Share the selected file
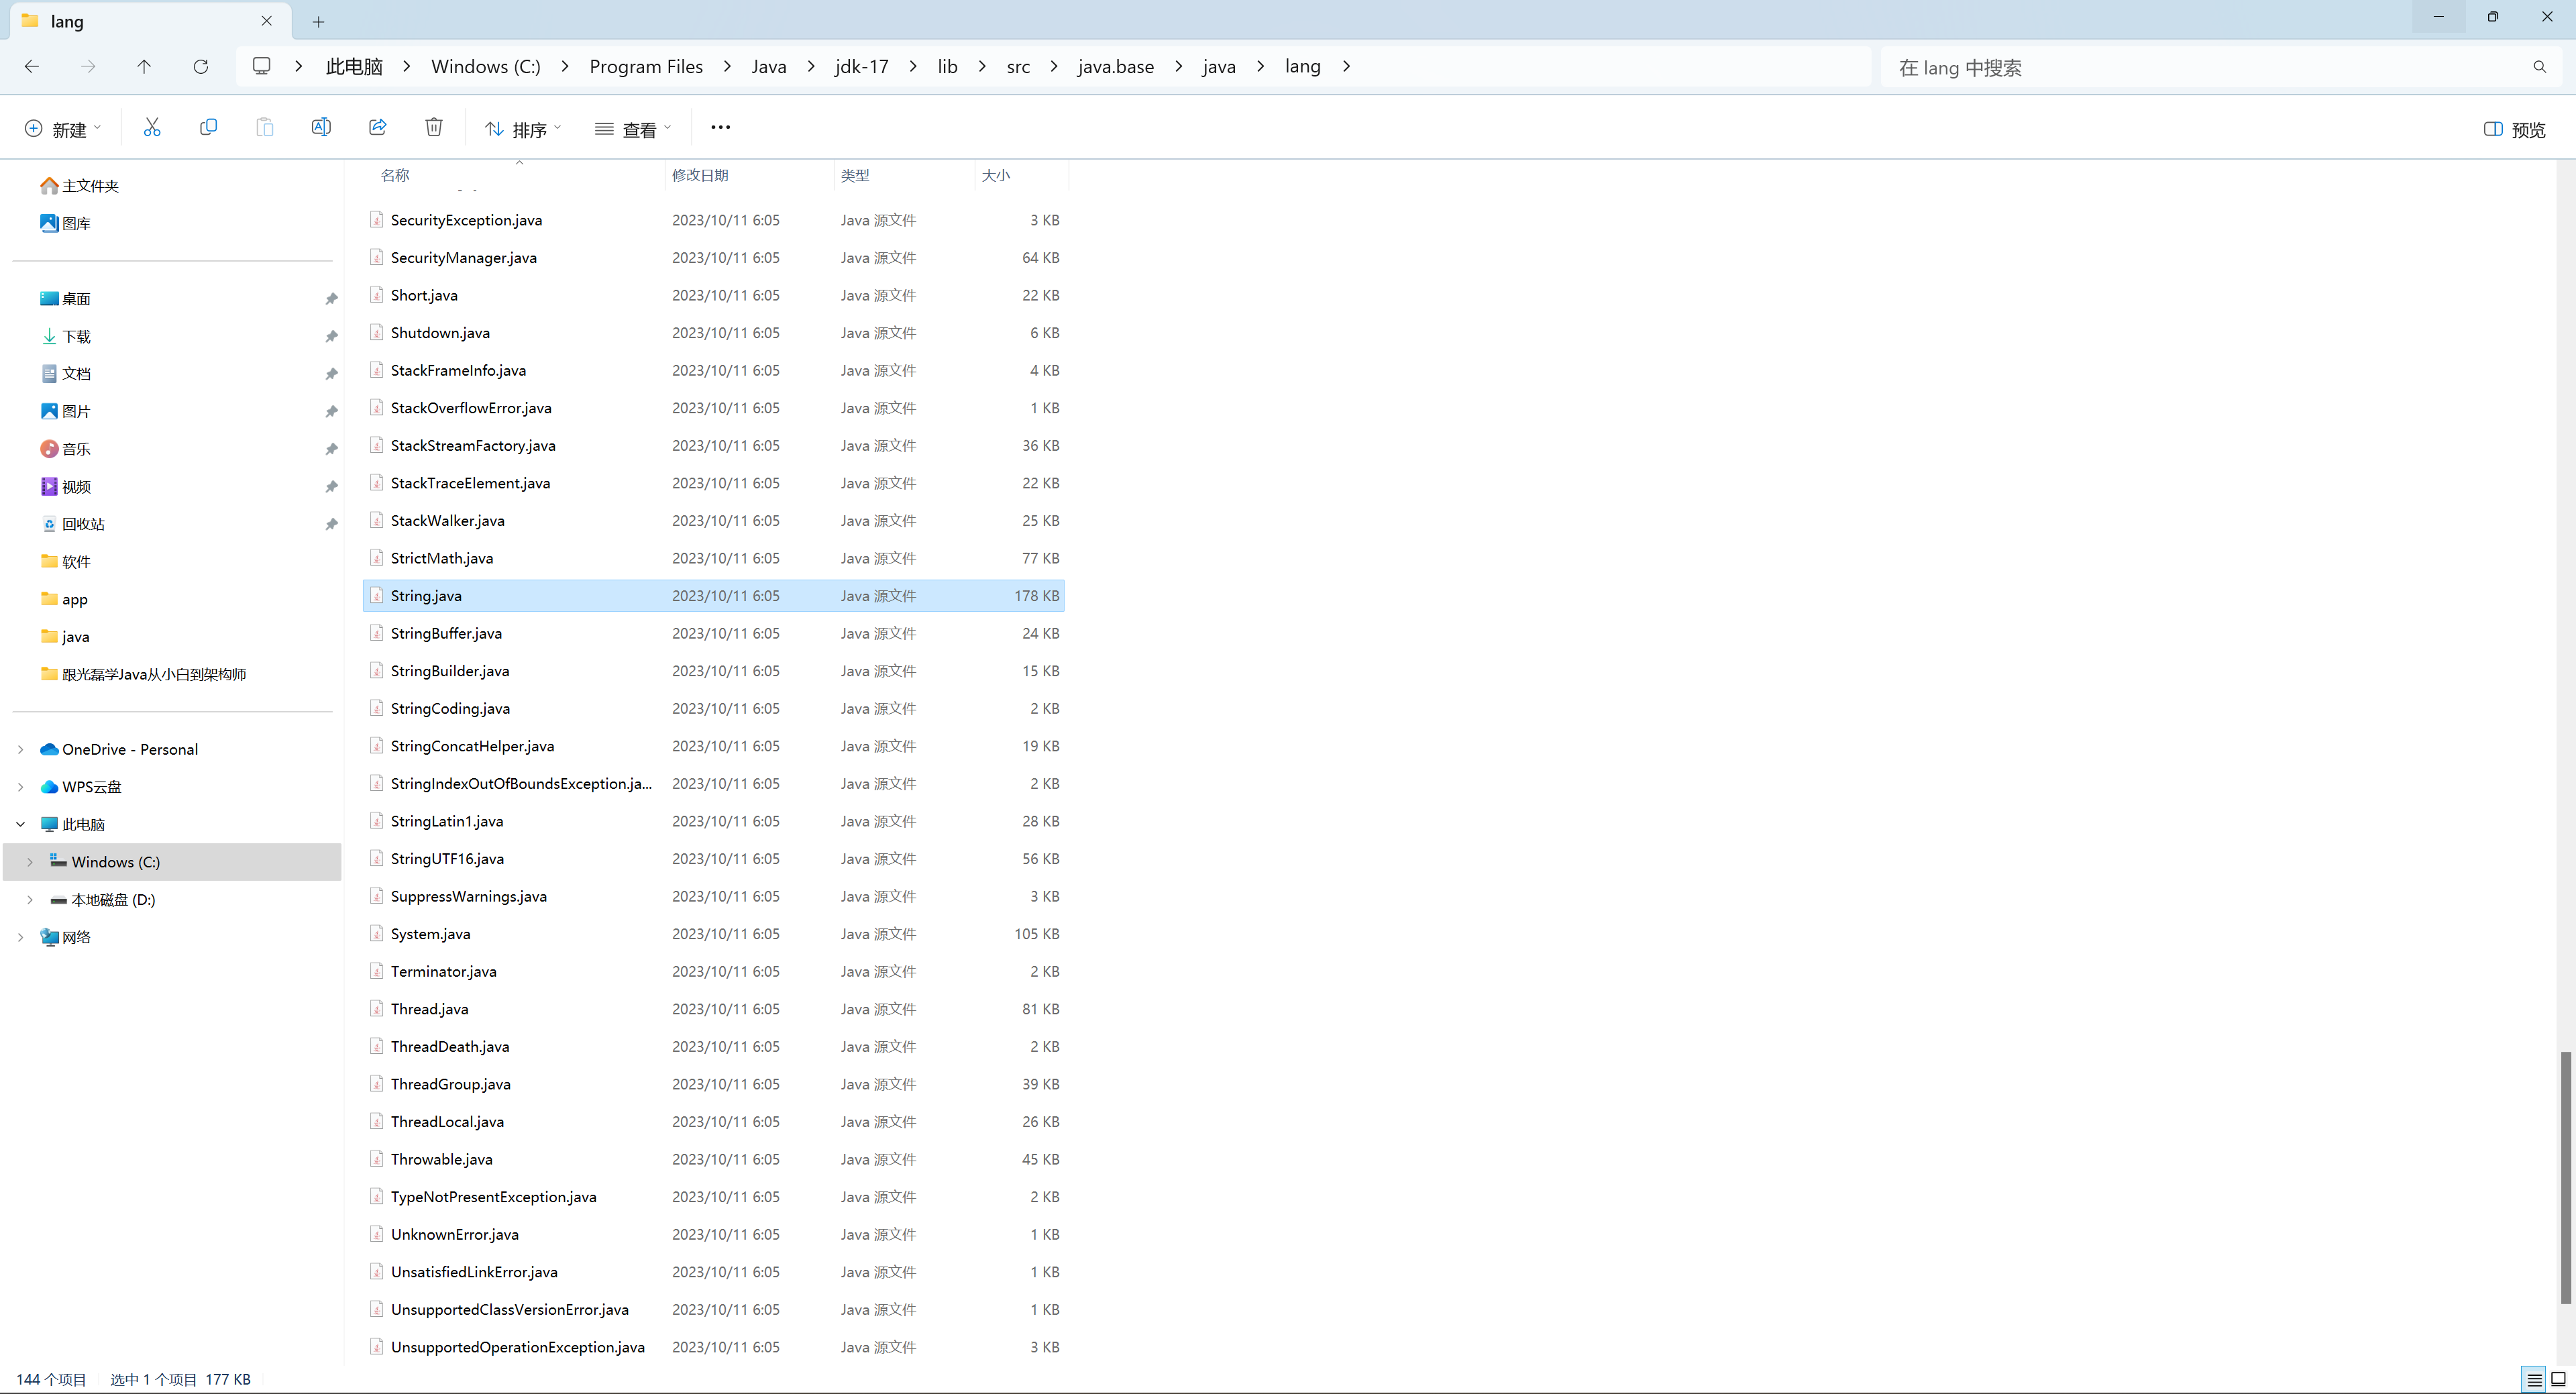 pyautogui.click(x=377, y=127)
